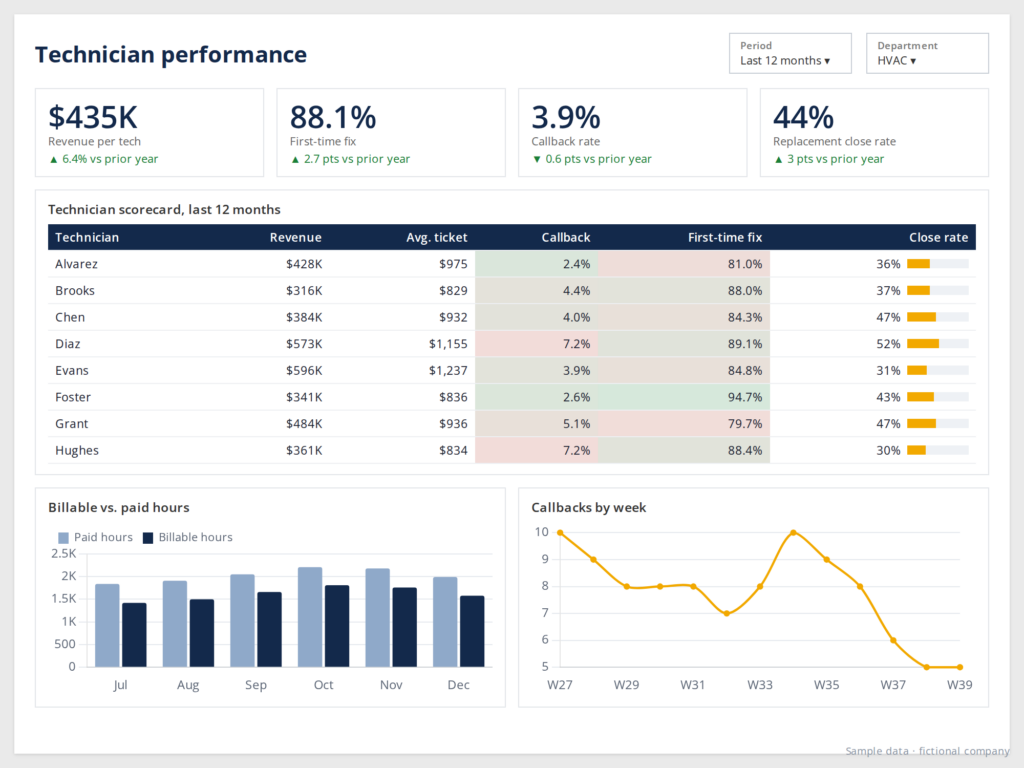Click the Billable vs. paid hours heading
Image resolution: width=1024 pixels, height=768 pixels.
point(119,507)
